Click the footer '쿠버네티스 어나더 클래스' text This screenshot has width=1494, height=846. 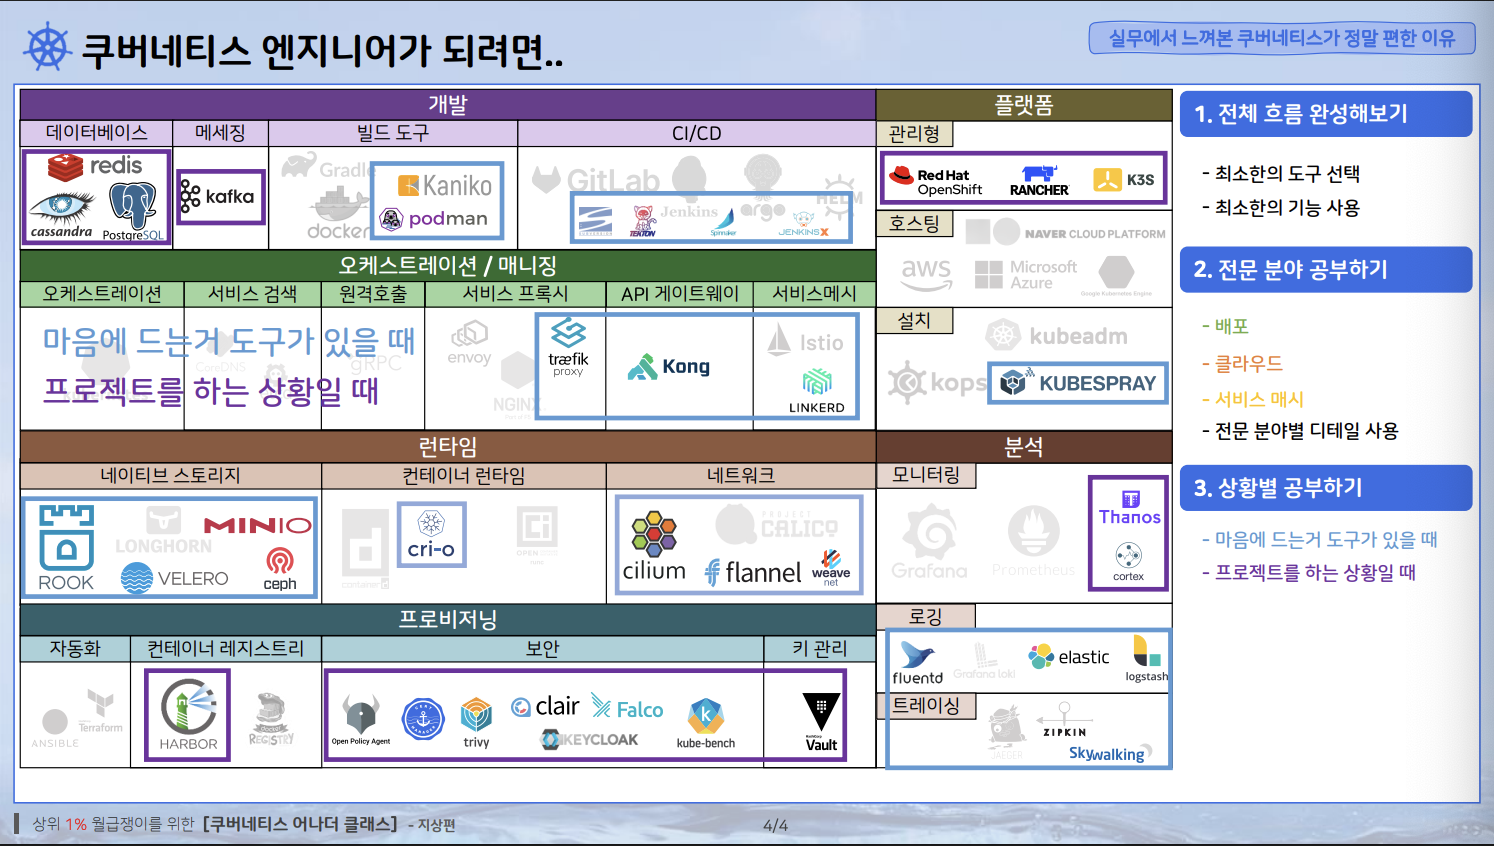point(300,824)
